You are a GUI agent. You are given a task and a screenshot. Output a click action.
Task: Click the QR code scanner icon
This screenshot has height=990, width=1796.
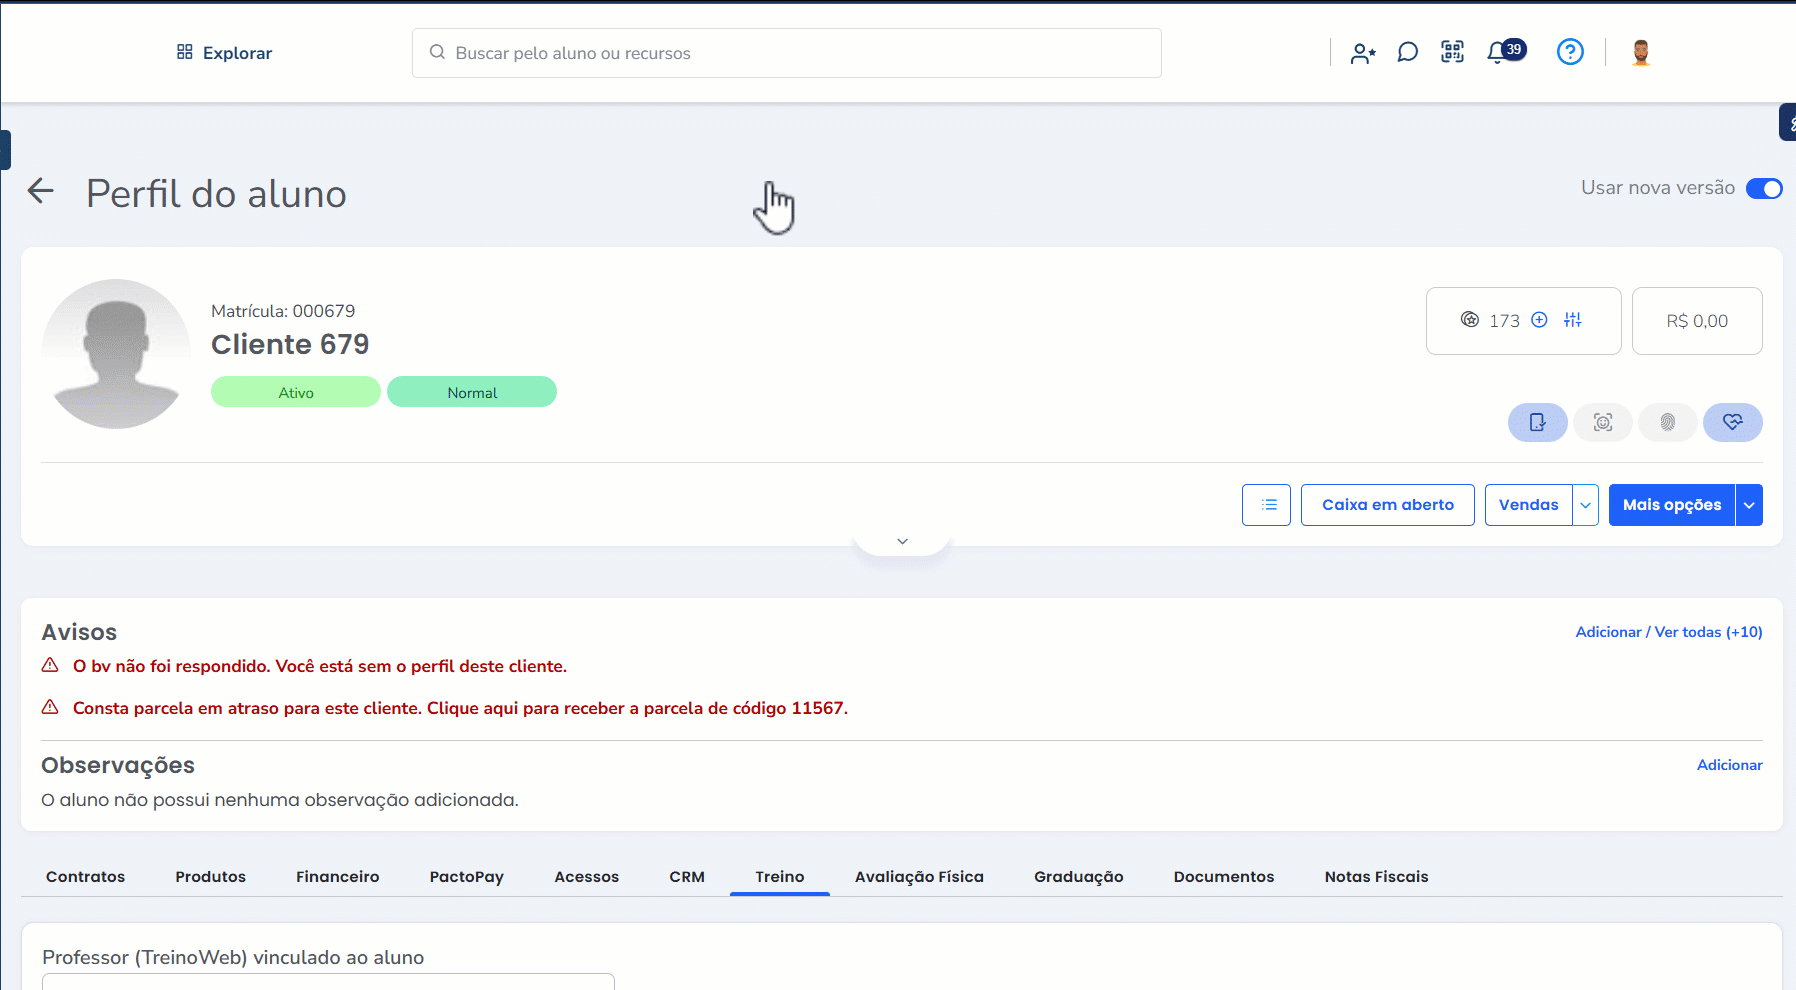(x=1452, y=52)
